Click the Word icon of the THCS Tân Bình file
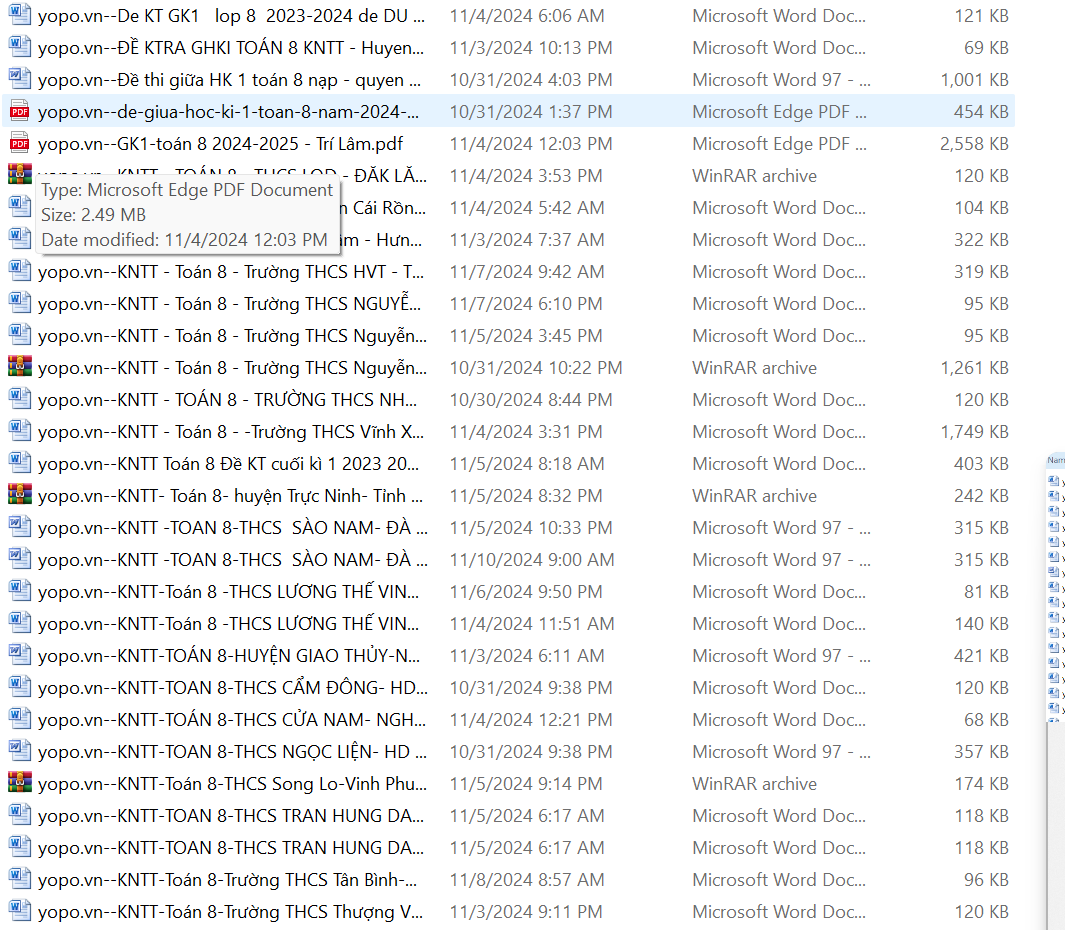 (x=19, y=880)
